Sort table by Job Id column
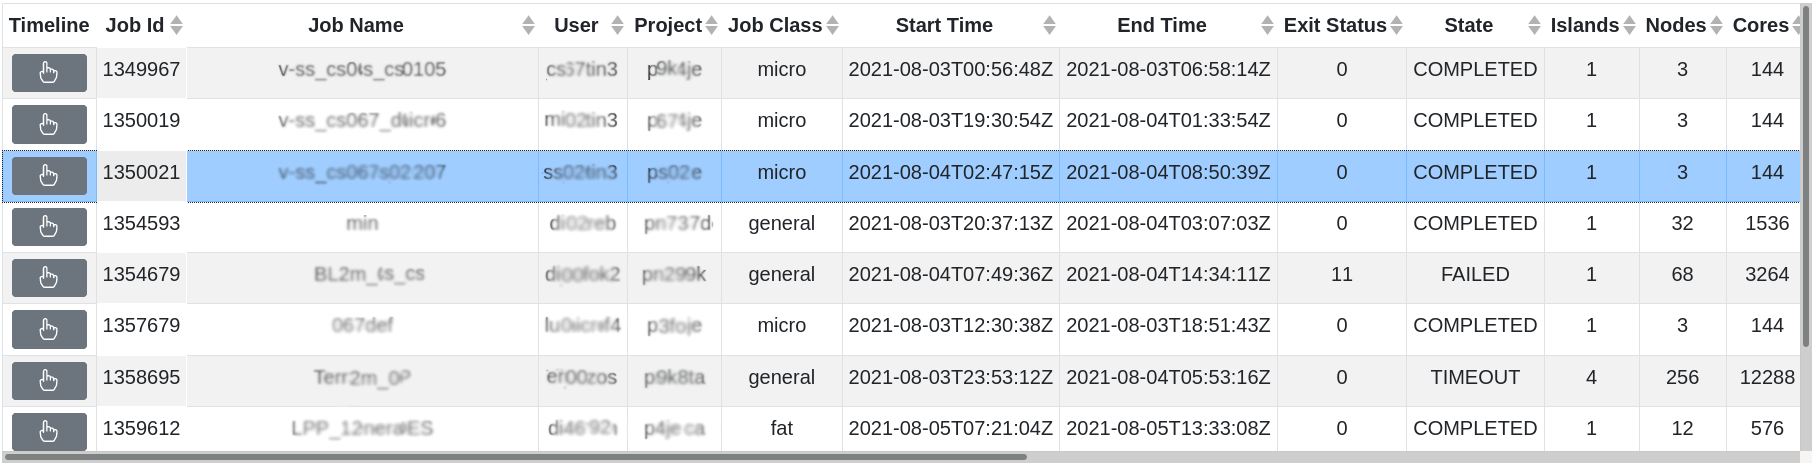This screenshot has height=471, width=1813. point(177,26)
